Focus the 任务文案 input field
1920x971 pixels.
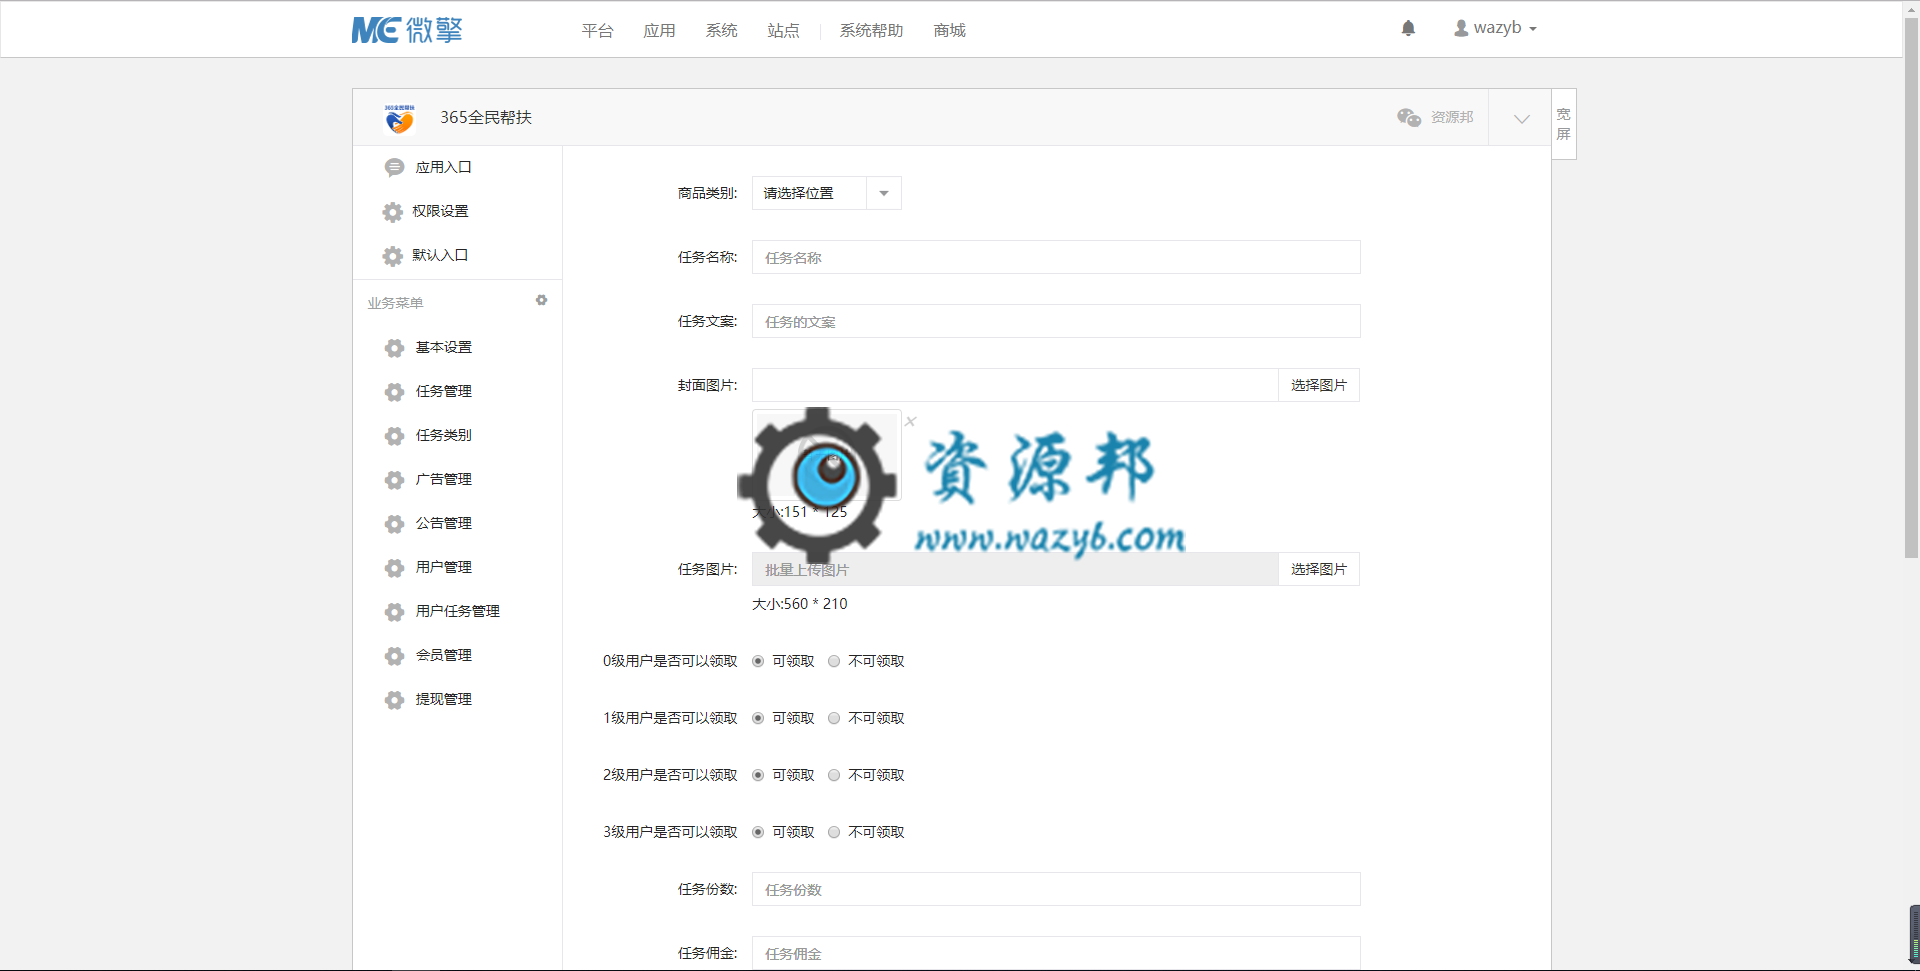click(x=1056, y=321)
